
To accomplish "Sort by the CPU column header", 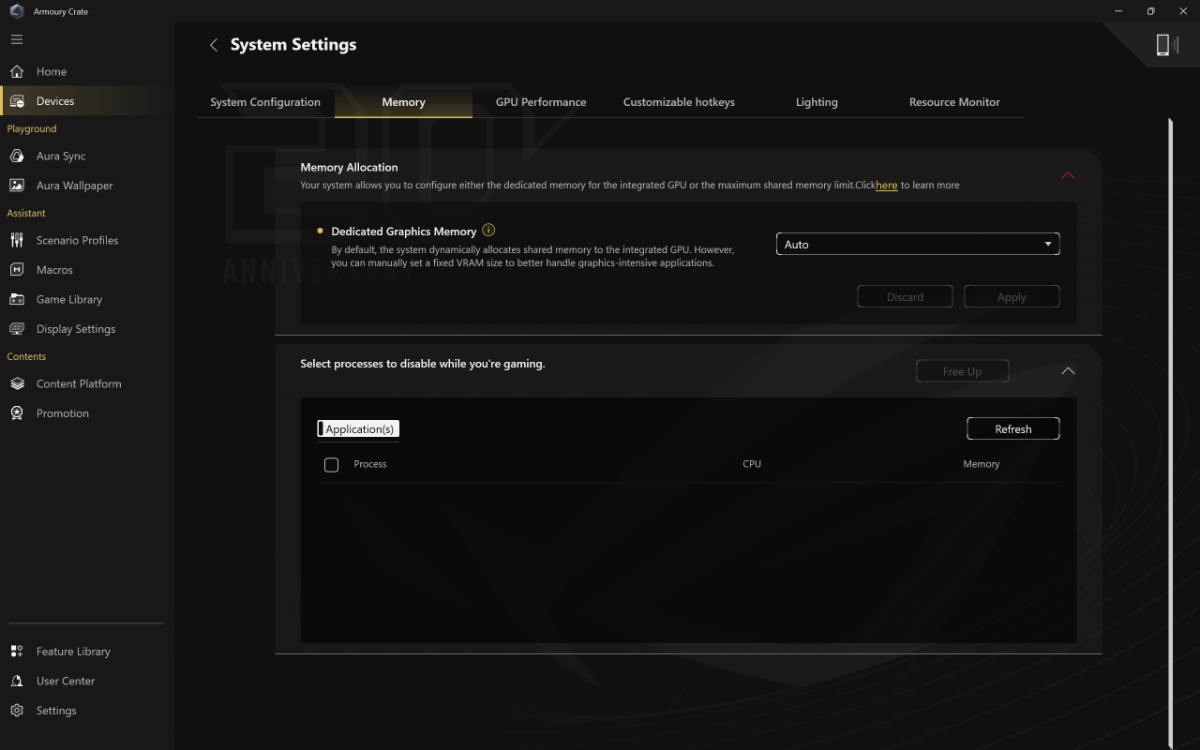I will coord(752,464).
